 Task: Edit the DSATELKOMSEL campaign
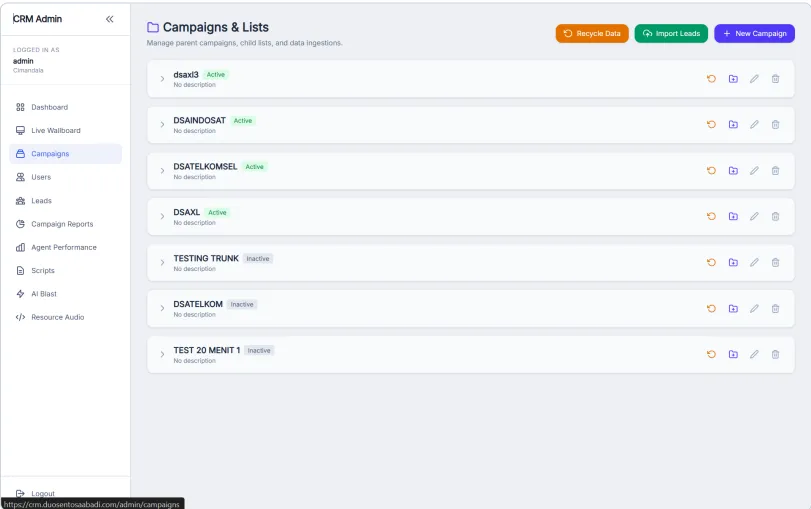coord(754,171)
